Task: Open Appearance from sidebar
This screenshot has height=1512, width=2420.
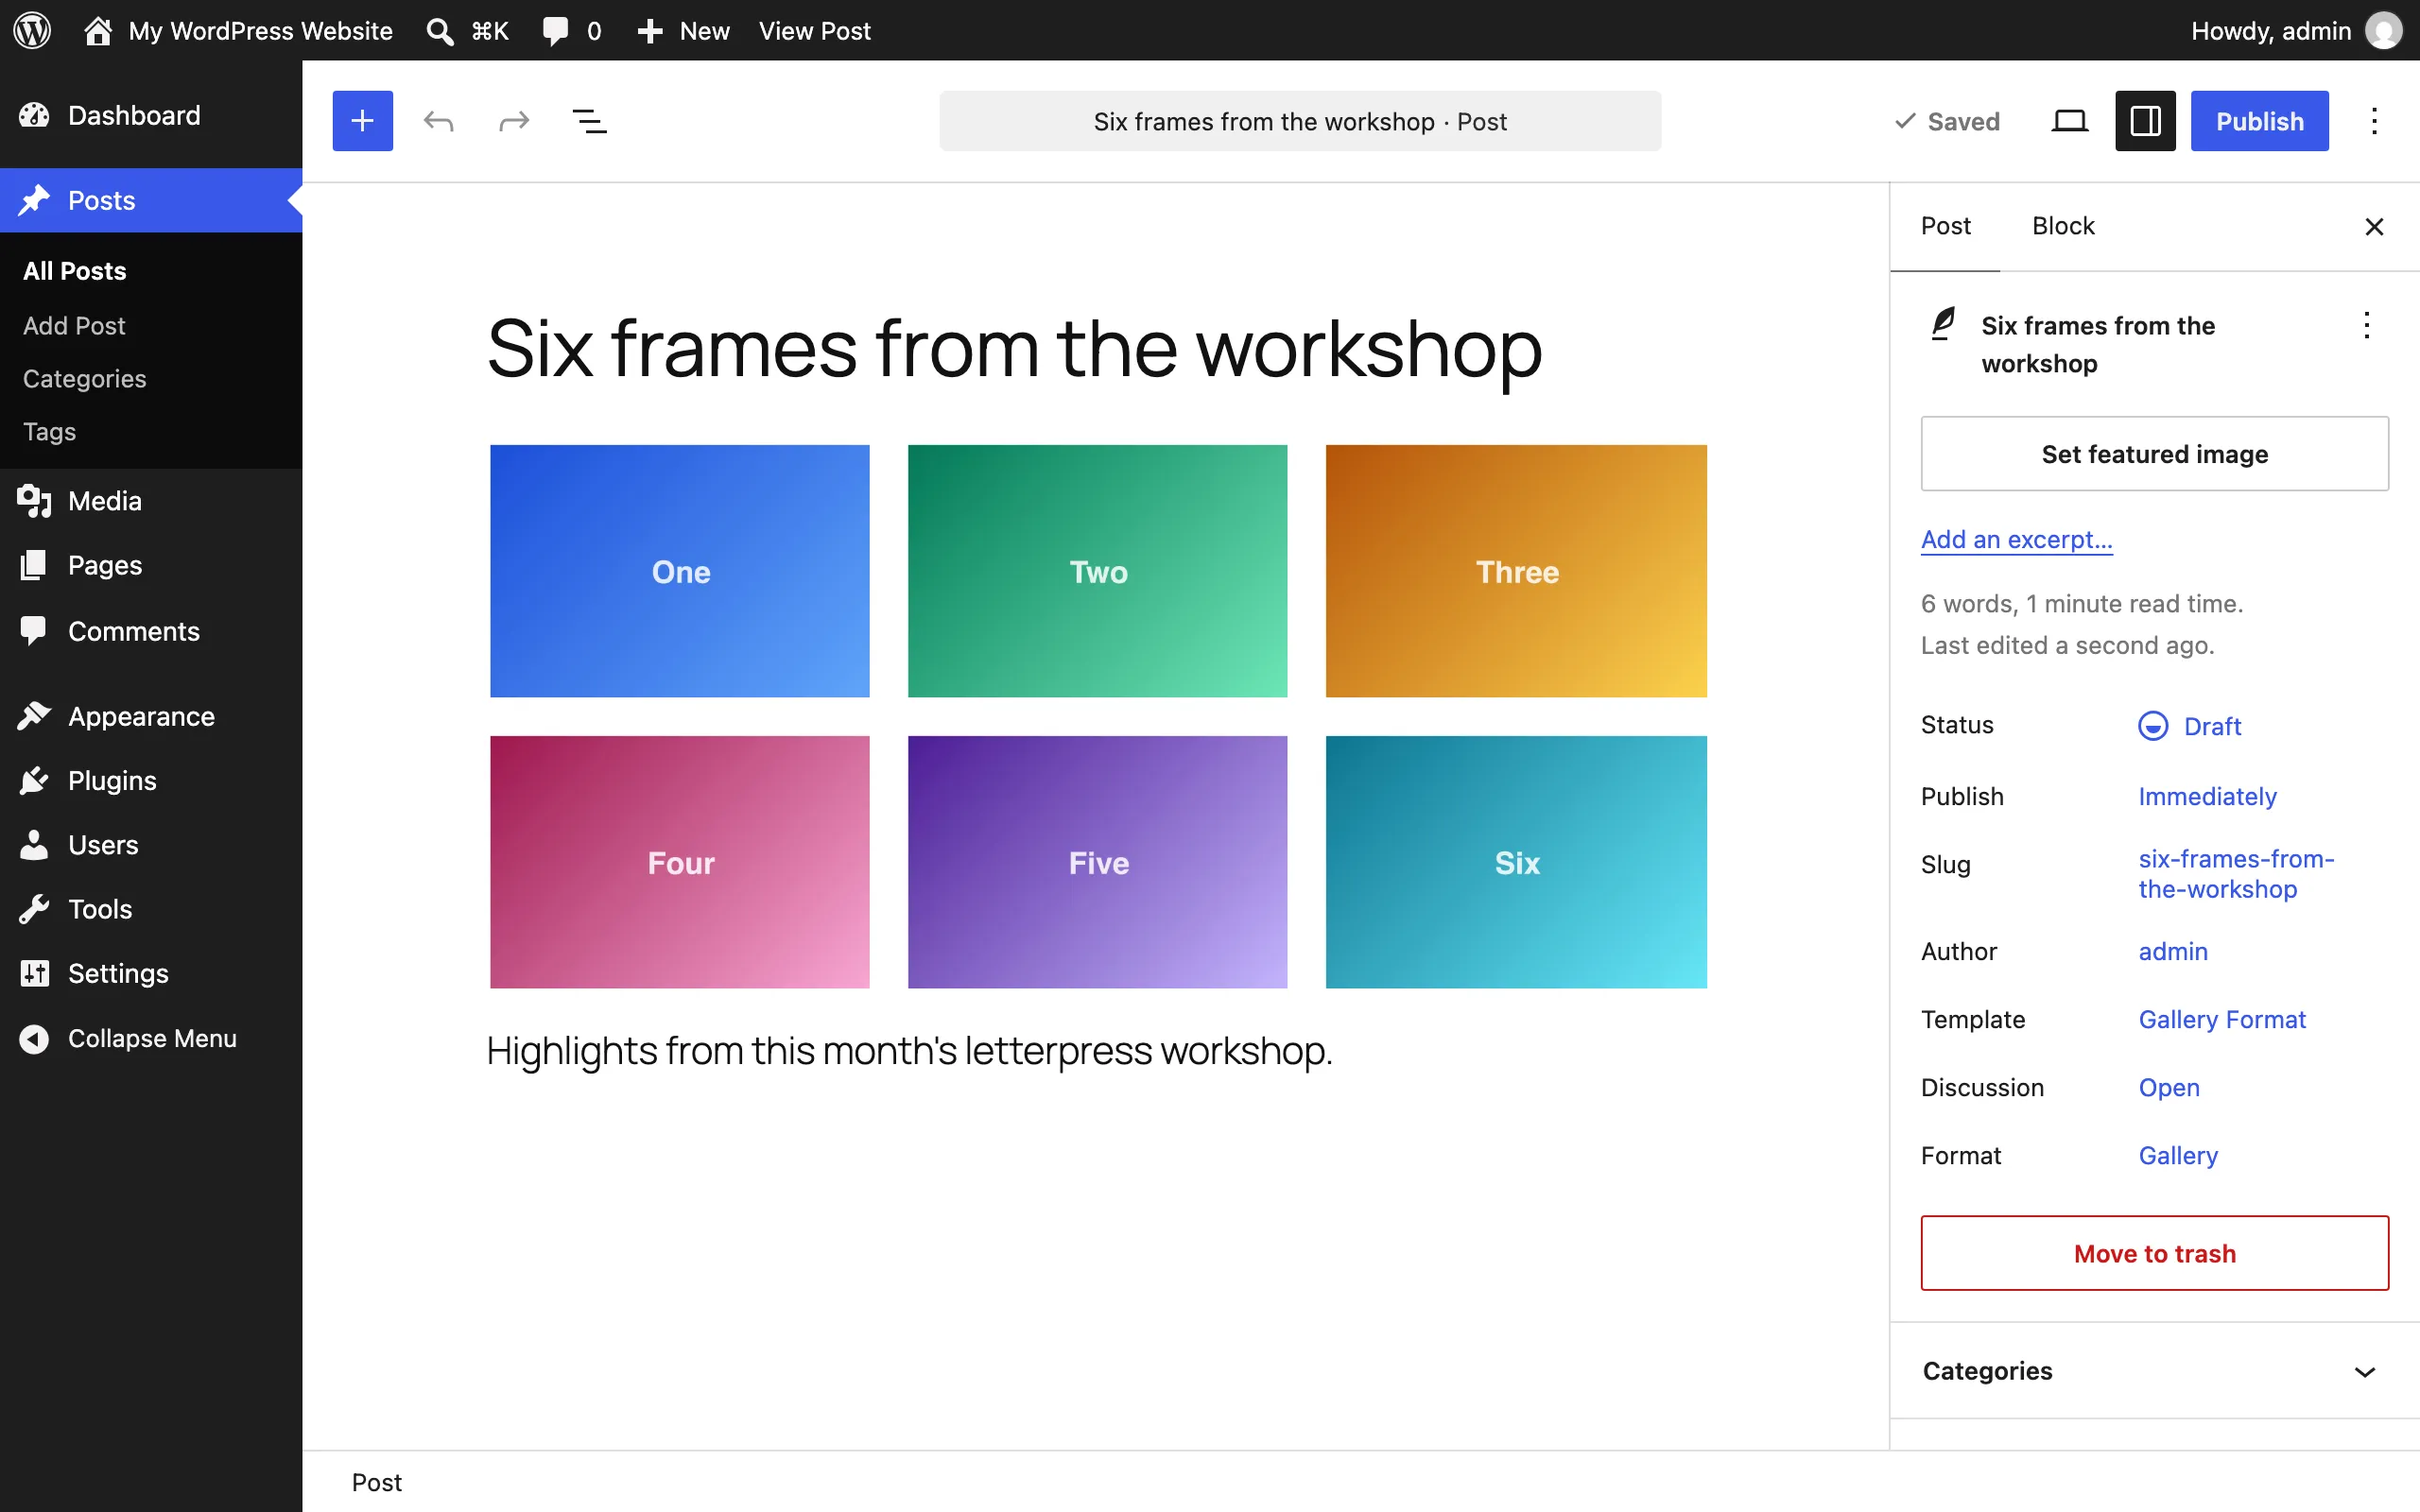Action: click(151, 716)
